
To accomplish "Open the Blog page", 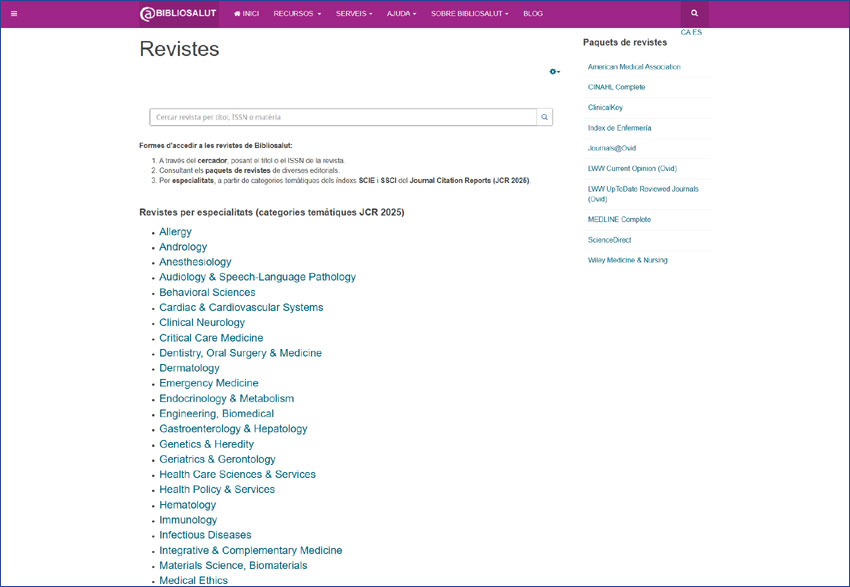I will pyautogui.click(x=533, y=14).
